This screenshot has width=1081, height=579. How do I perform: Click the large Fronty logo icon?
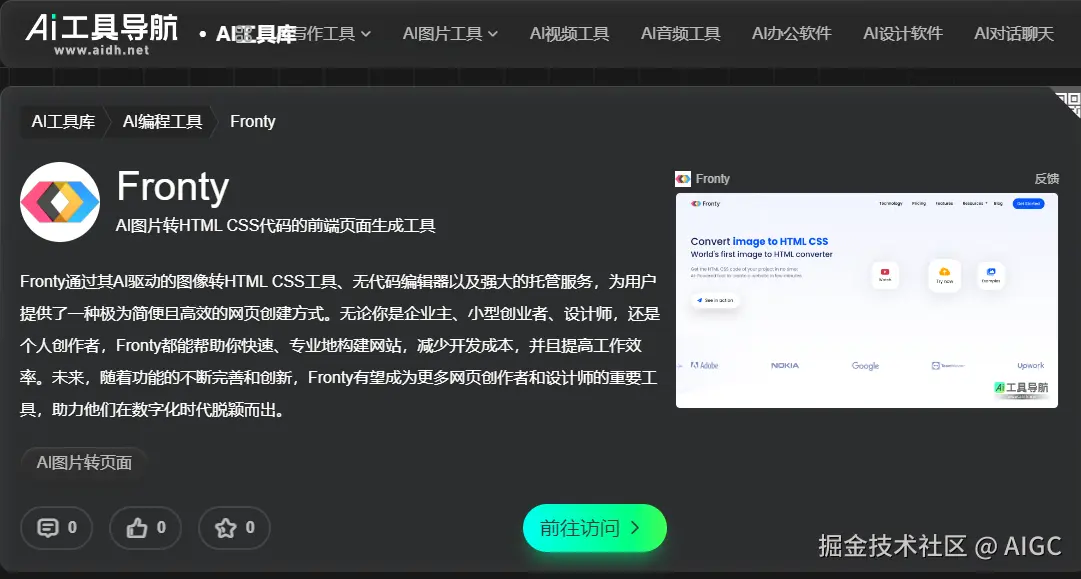tap(60, 202)
